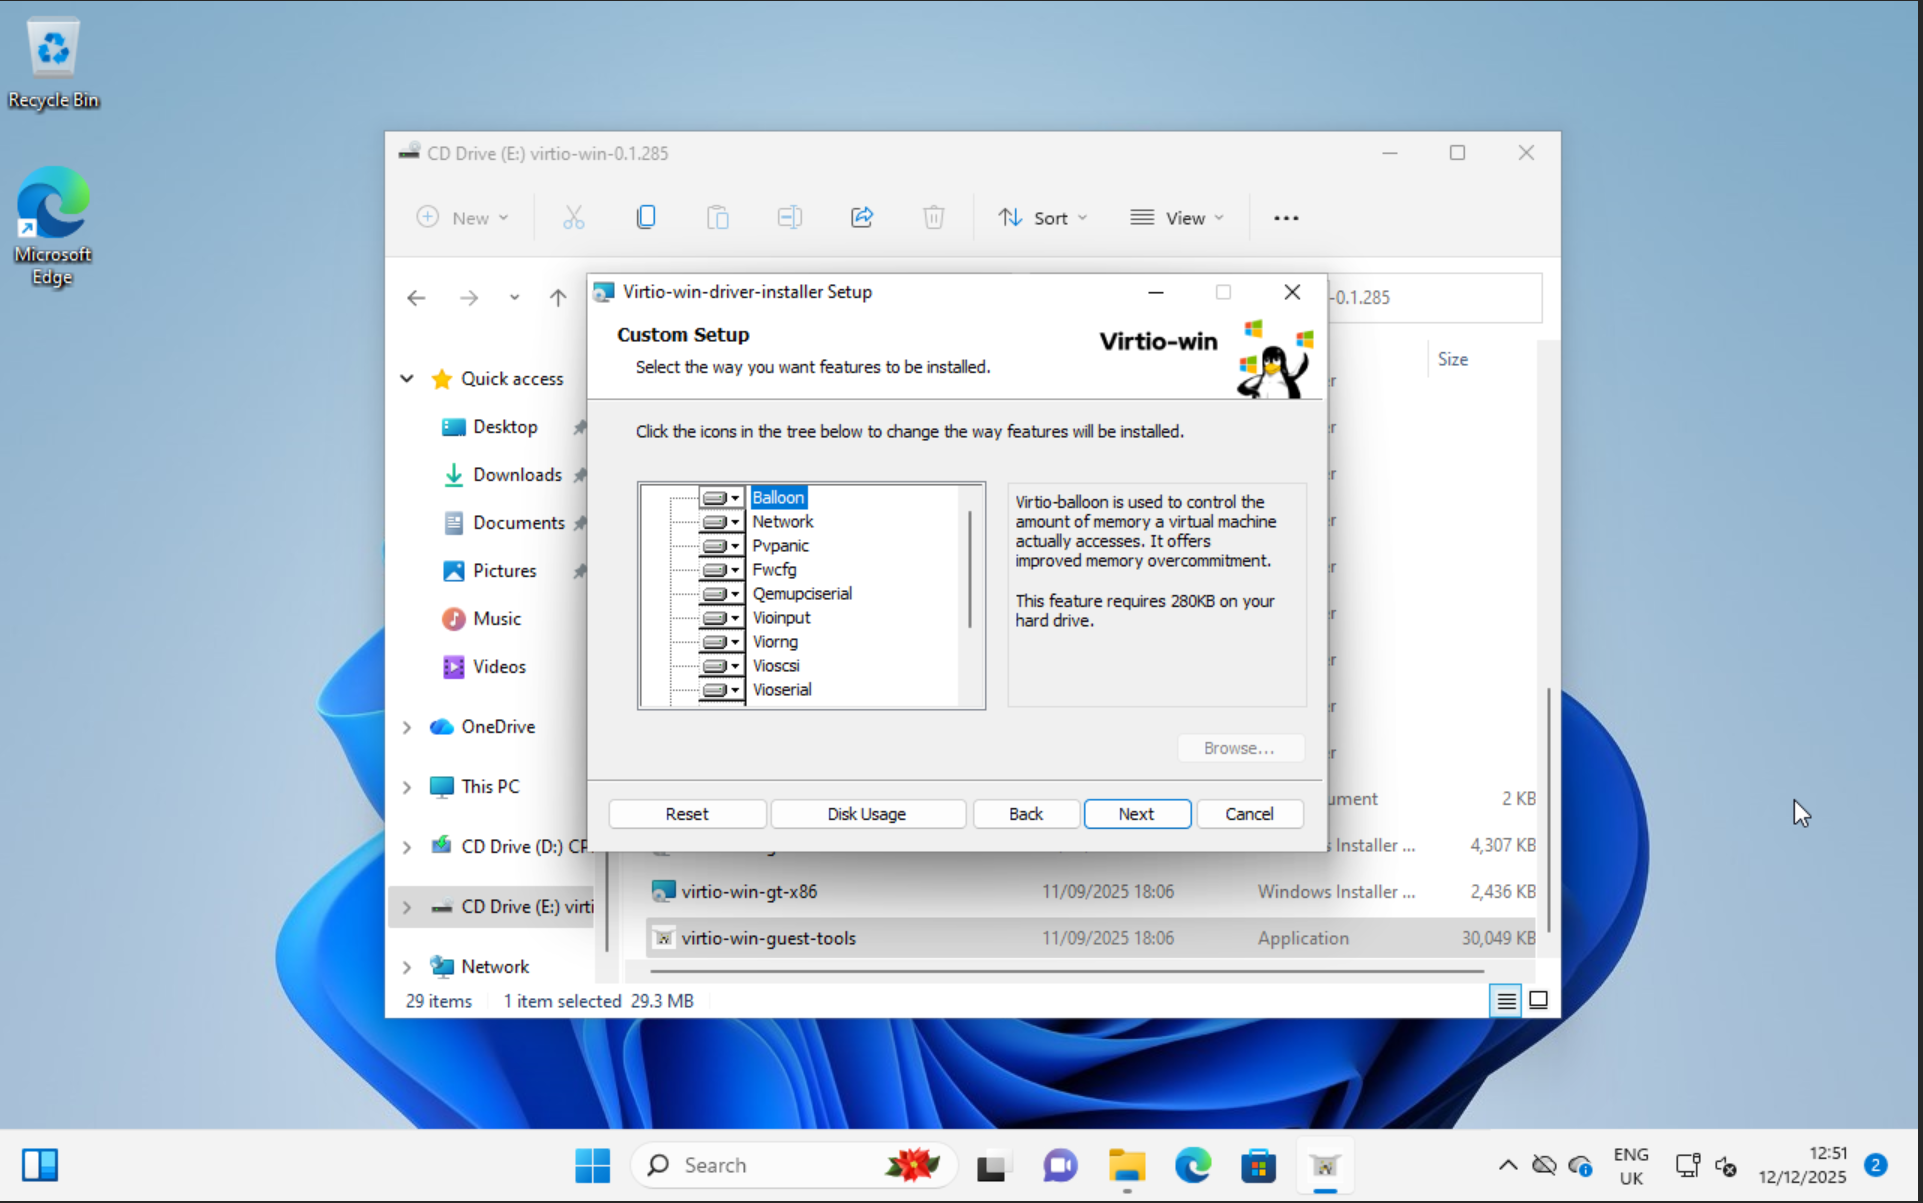This screenshot has height=1203, width=1923.
Task: Select the Balloon feature in tree
Action: click(778, 498)
